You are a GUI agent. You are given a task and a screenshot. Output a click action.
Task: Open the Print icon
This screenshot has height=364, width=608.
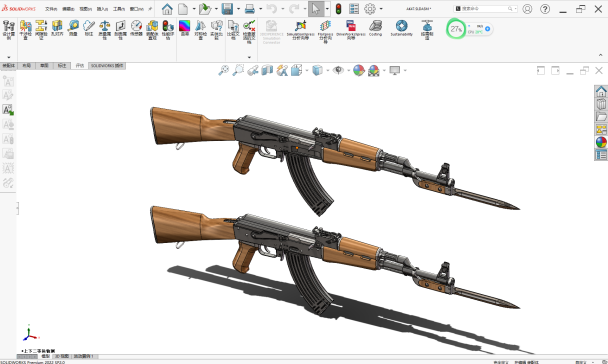250,9
